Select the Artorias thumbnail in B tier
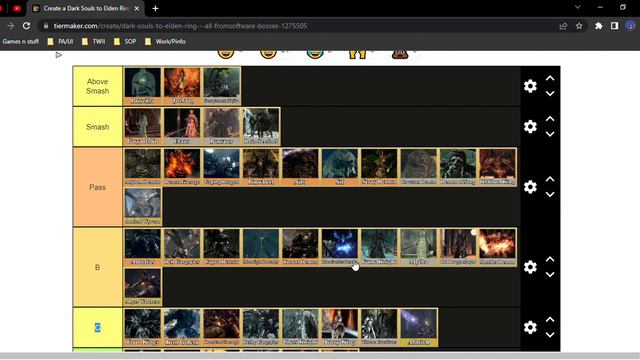 click(142, 247)
